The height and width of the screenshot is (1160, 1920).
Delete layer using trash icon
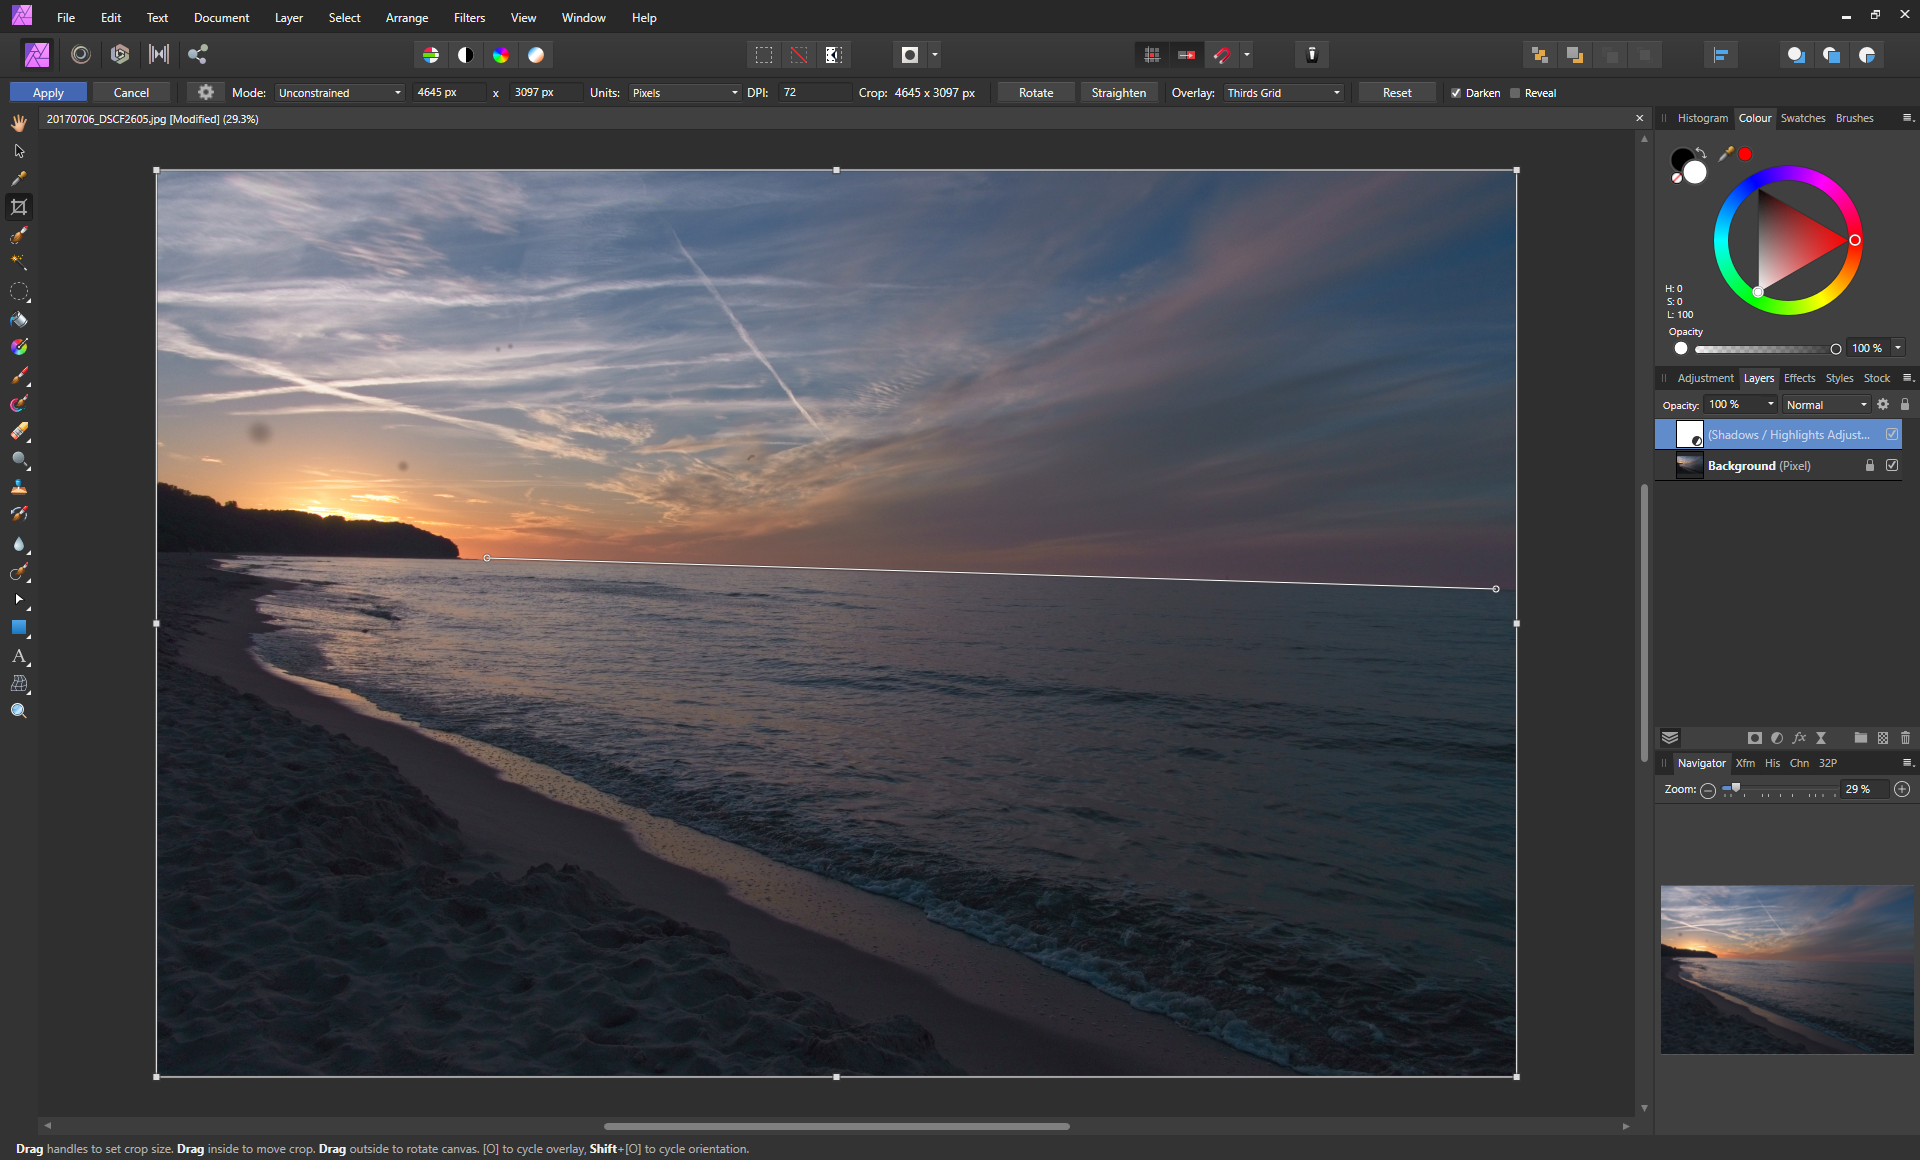pos(1905,738)
